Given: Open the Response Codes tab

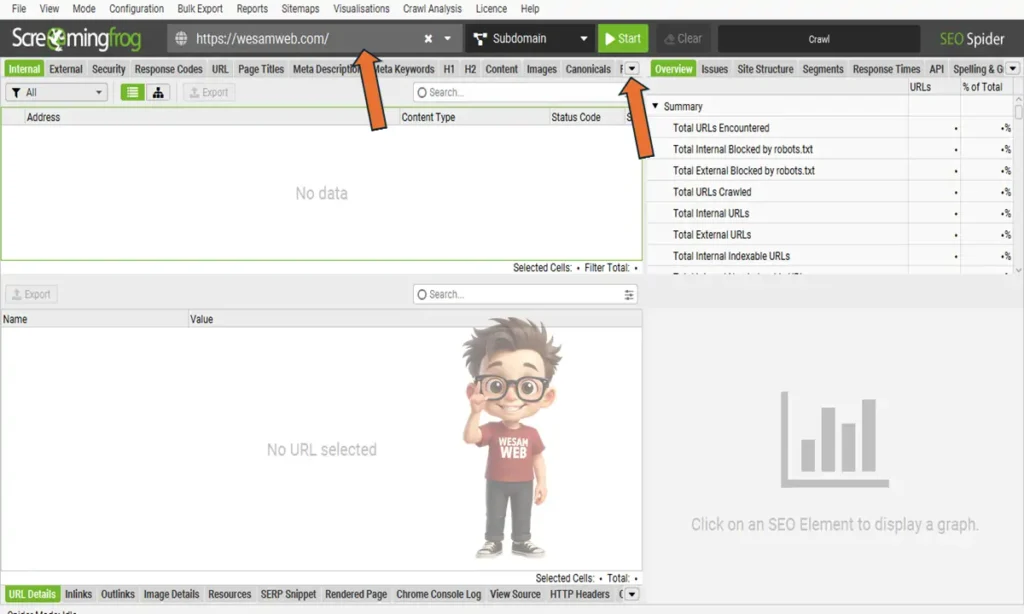Looking at the screenshot, I should coord(168,69).
